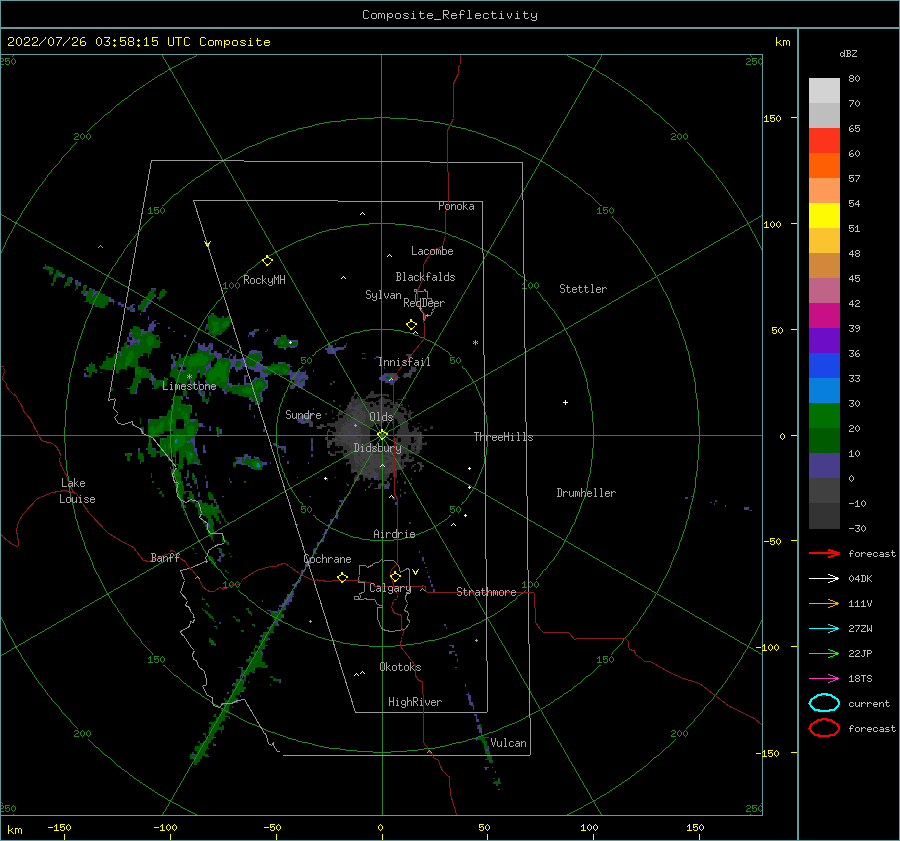Click the Calgary city label

click(390, 588)
